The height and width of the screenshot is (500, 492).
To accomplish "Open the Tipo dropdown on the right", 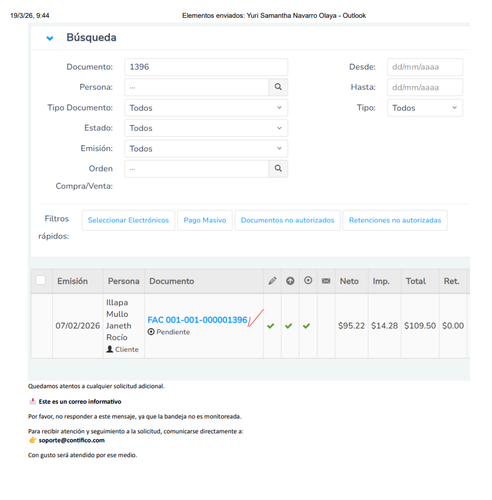I will 425,108.
